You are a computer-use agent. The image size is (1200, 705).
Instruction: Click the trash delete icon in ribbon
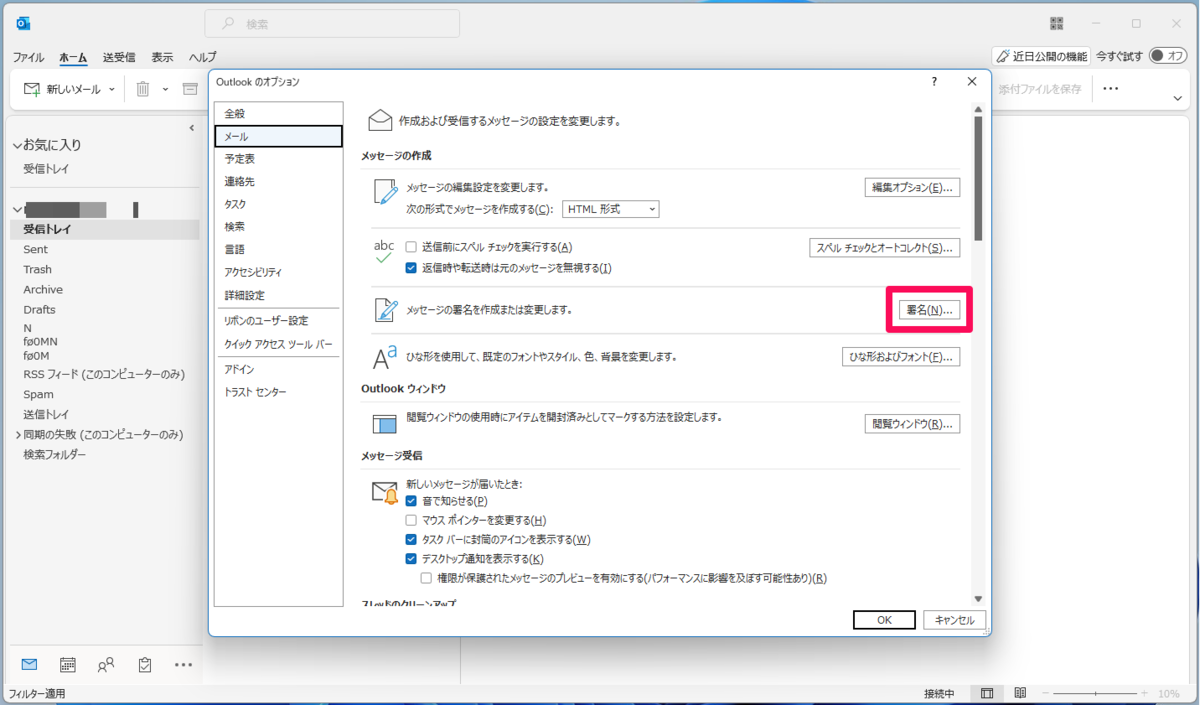[x=143, y=90]
